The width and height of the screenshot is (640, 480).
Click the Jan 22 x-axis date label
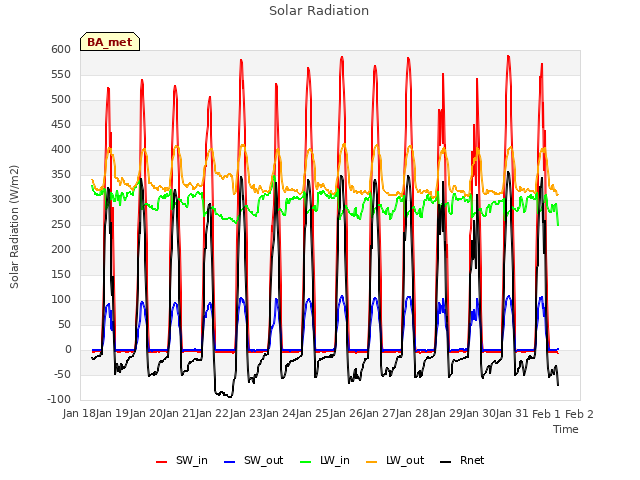212,414
